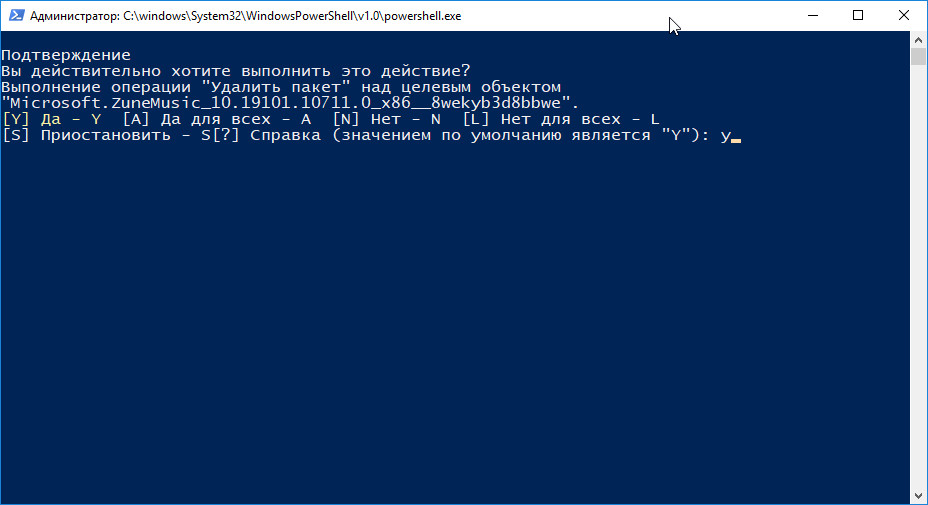Click the "[A] Да для всех" option text
Viewport: 928px width, 505px height.
[197, 119]
